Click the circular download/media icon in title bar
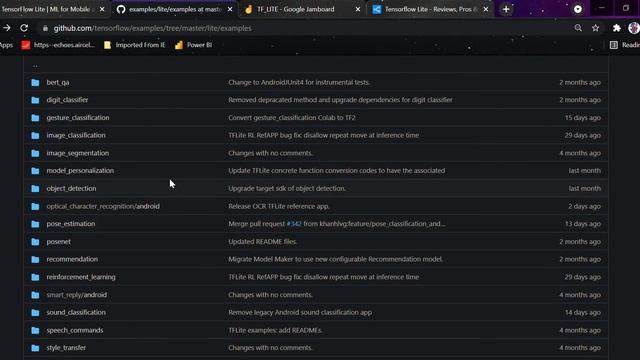 pyautogui.click(x=578, y=9)
